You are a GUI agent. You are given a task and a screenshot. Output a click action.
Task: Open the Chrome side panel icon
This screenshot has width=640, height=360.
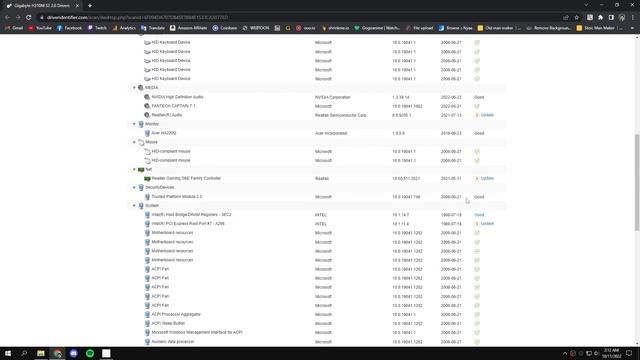[x=611, y=18]
